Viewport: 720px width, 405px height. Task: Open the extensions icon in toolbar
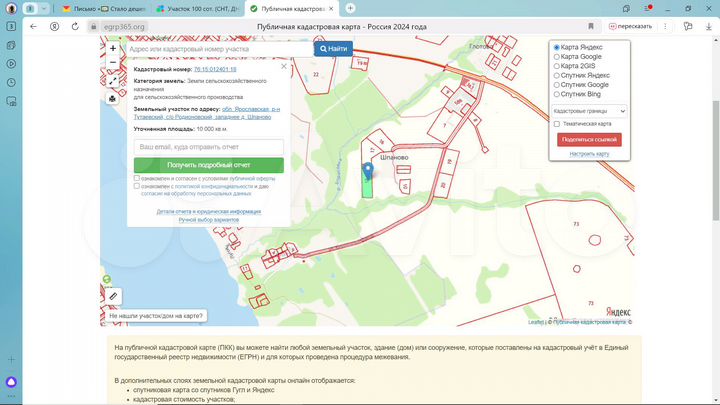click(x=688, y=27)
